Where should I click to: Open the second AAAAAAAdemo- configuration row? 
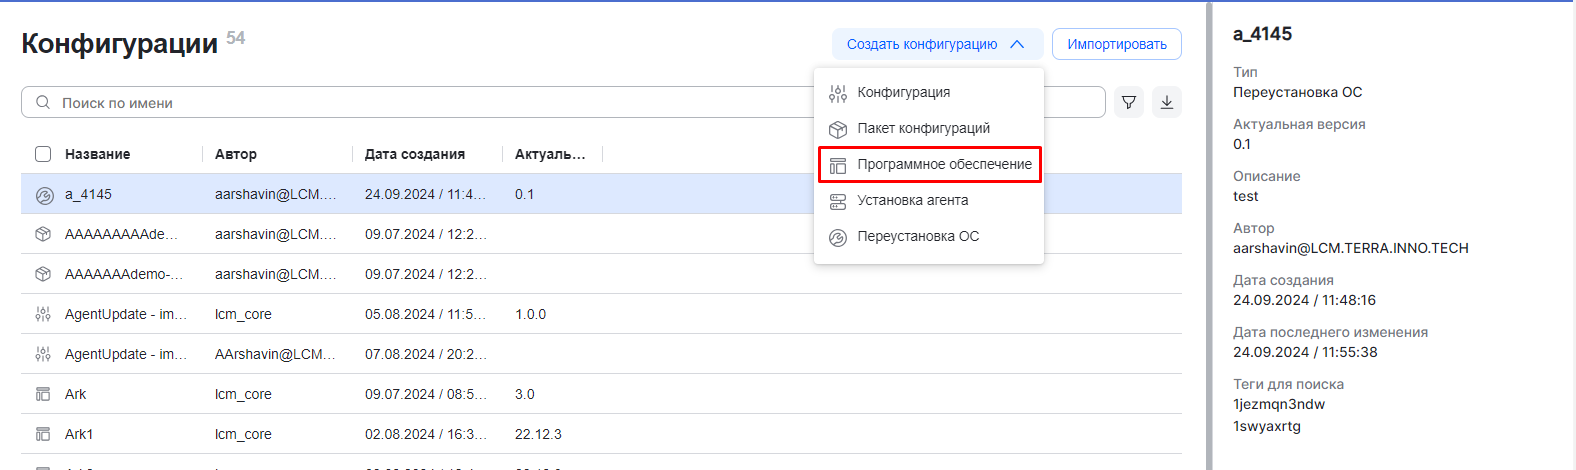(x=124, y=274)
